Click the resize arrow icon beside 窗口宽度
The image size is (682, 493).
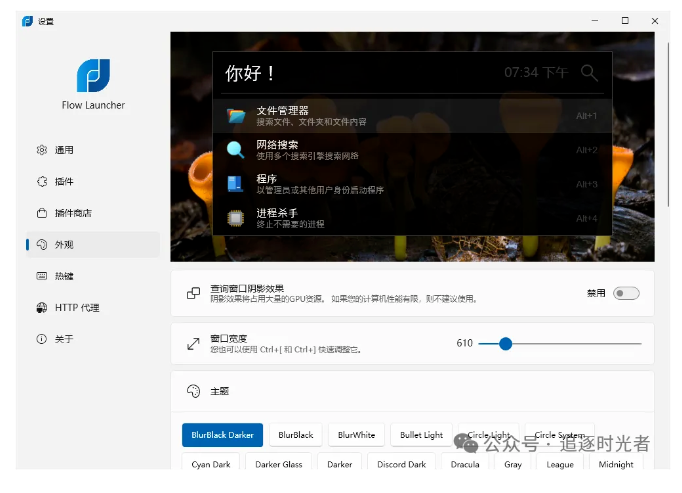pyautogui.click(x=194, y=344)
